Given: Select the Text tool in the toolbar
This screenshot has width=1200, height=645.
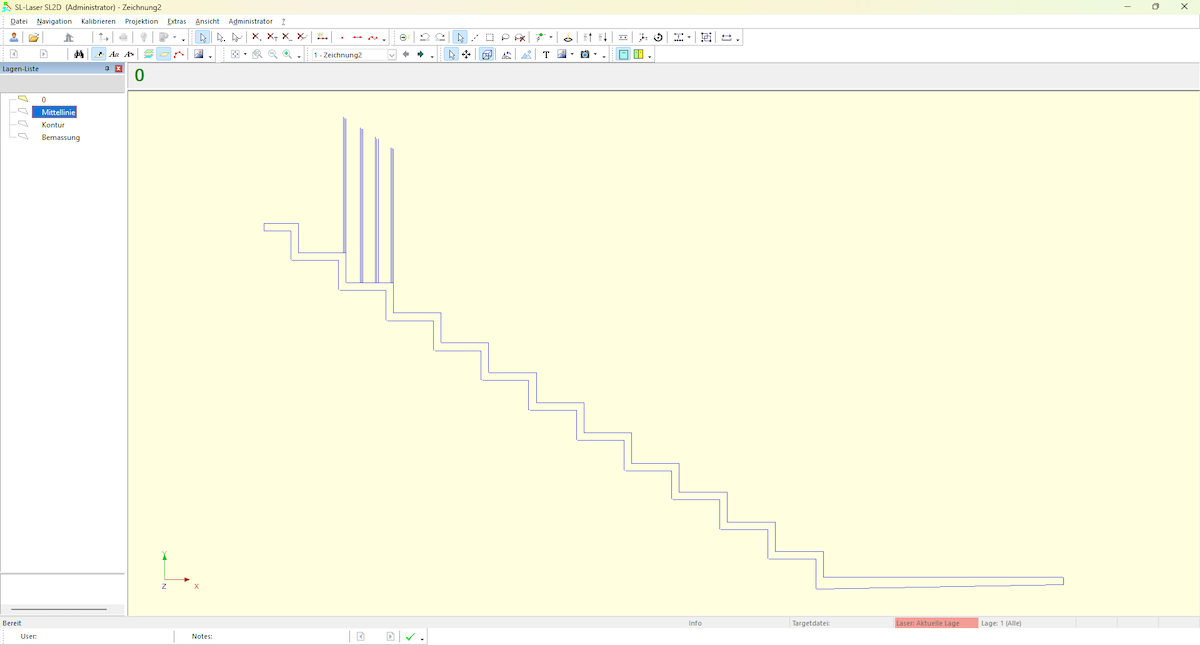Looking at the screenshot, I should click(546, 55).
